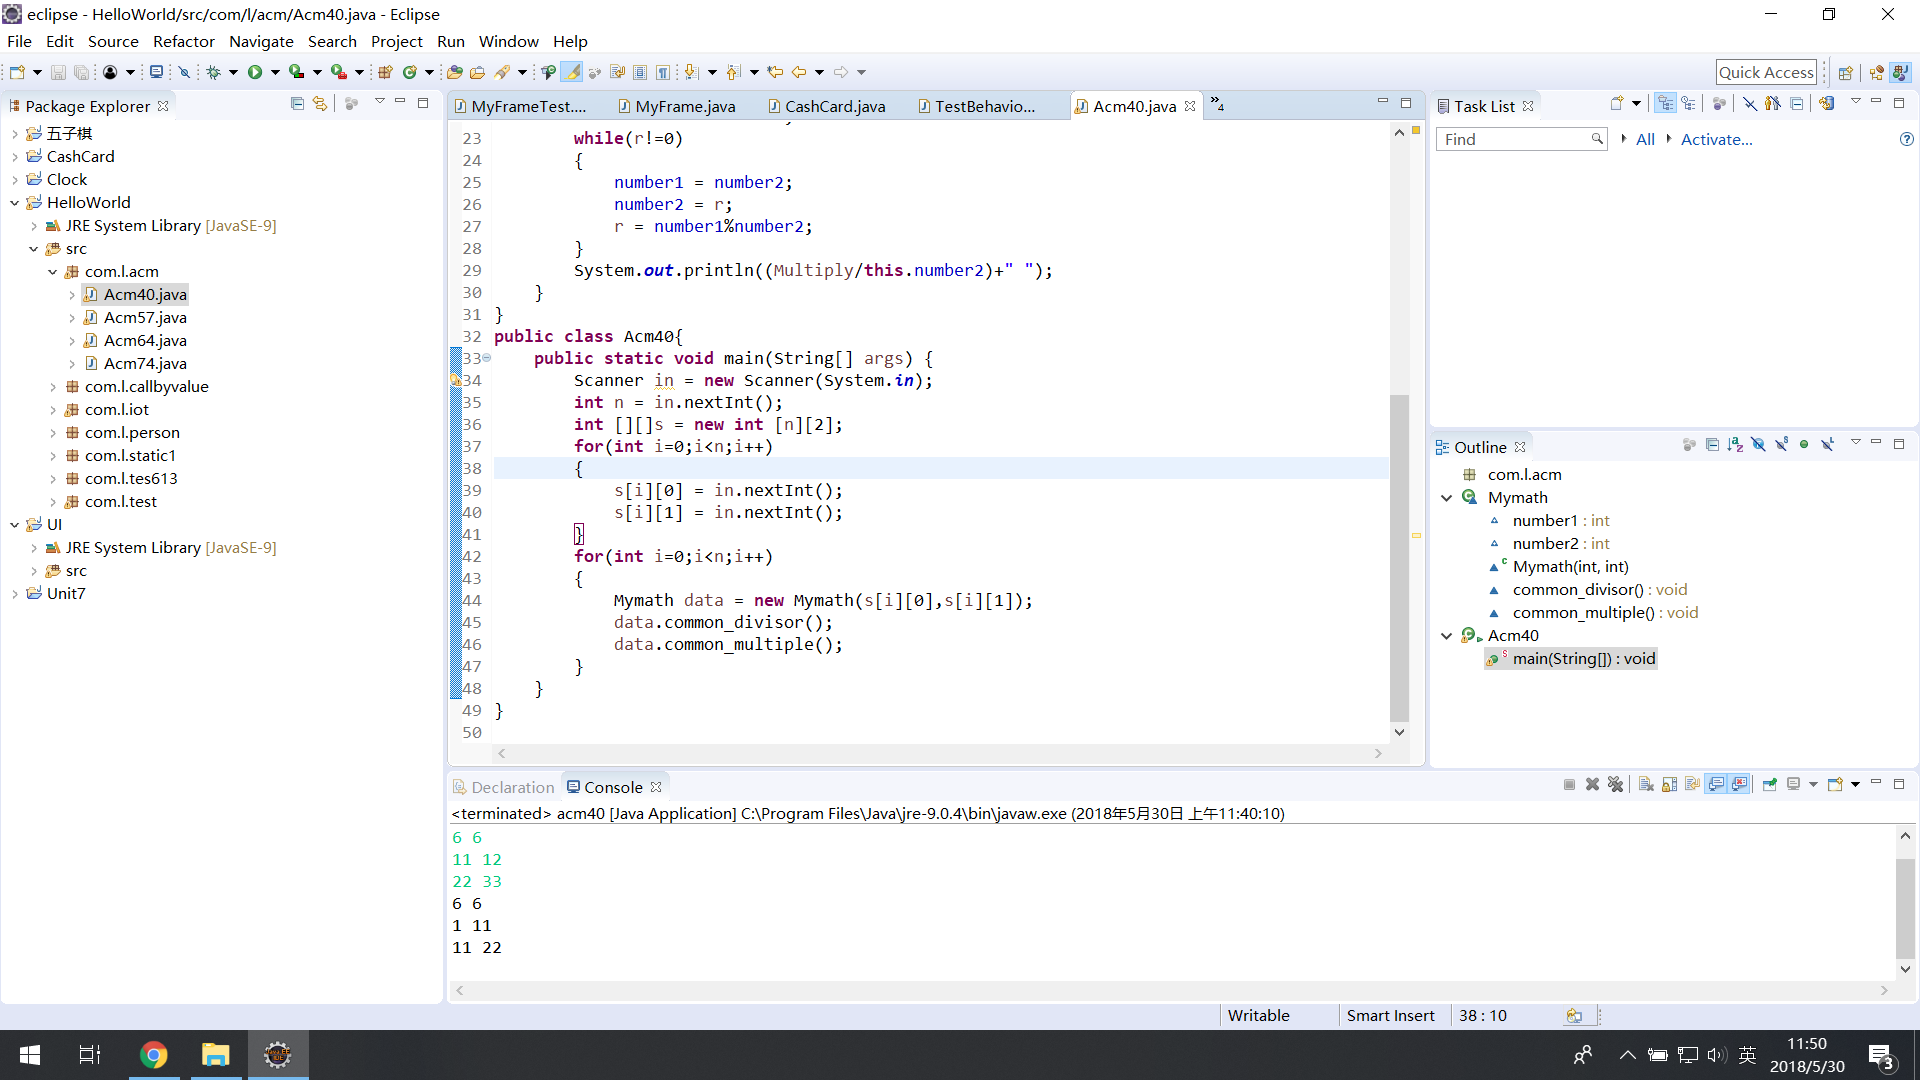Image resolution: width=1920 pixels, height=1080 pixels.
Task: Click Activate... link in Task List
Action: coord(1716,139)
